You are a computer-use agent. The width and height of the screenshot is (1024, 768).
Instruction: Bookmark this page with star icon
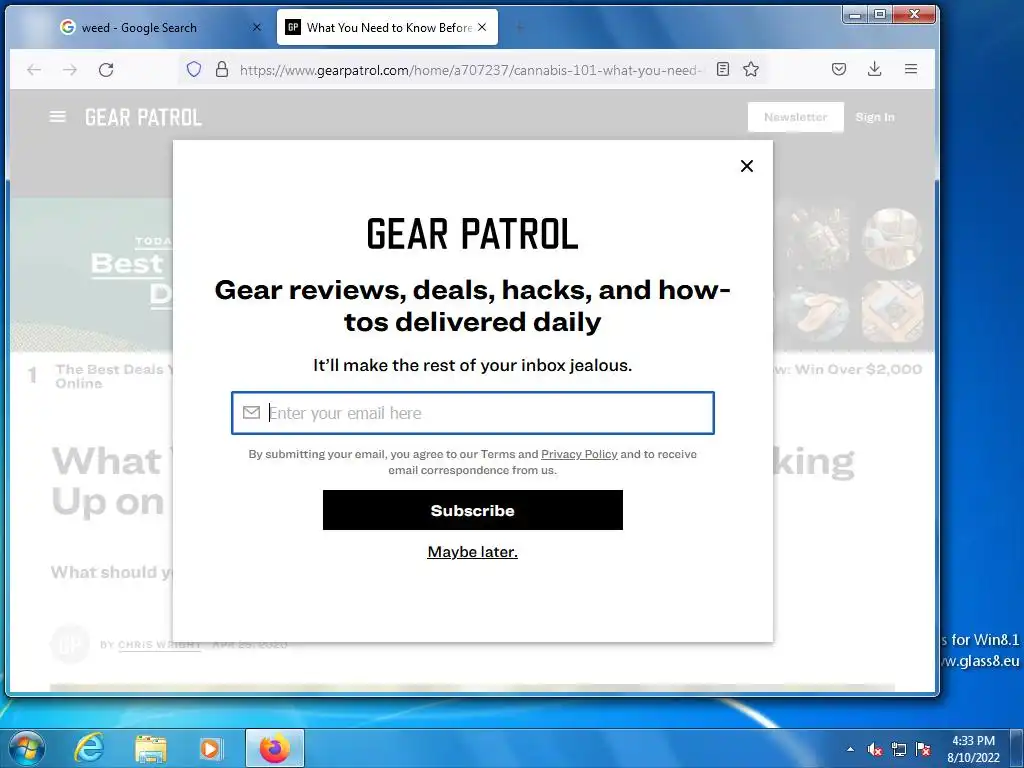coord(751,69)
